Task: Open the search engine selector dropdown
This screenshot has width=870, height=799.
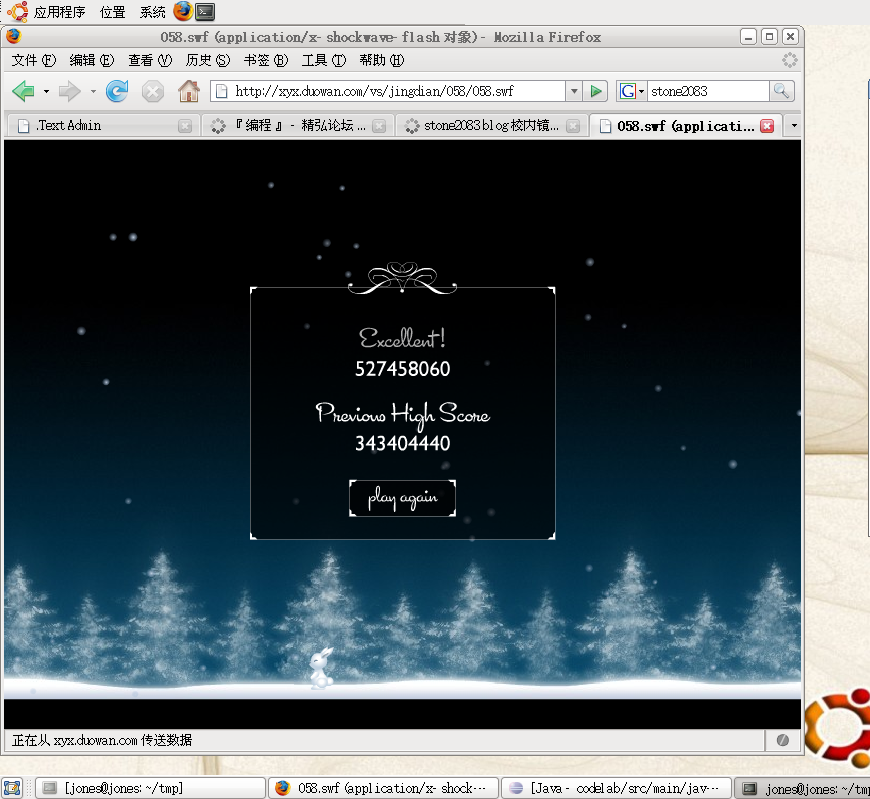Action: (641, 92)
